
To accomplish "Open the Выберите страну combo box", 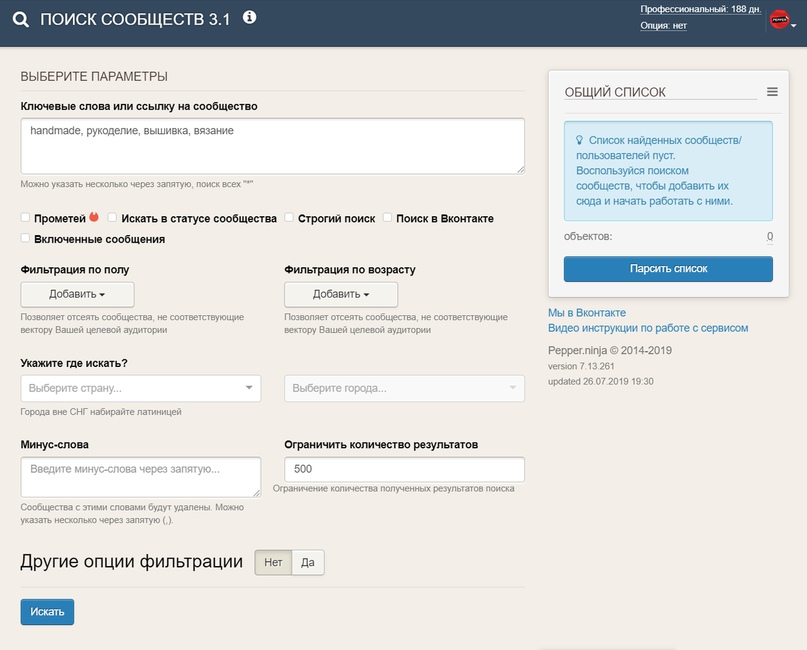I will coord(140,388).
